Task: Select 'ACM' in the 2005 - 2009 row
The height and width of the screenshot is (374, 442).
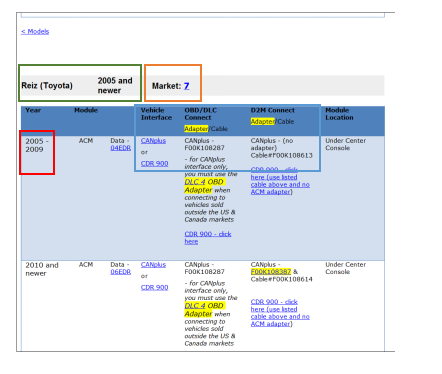Action: [x=86, y=141]
